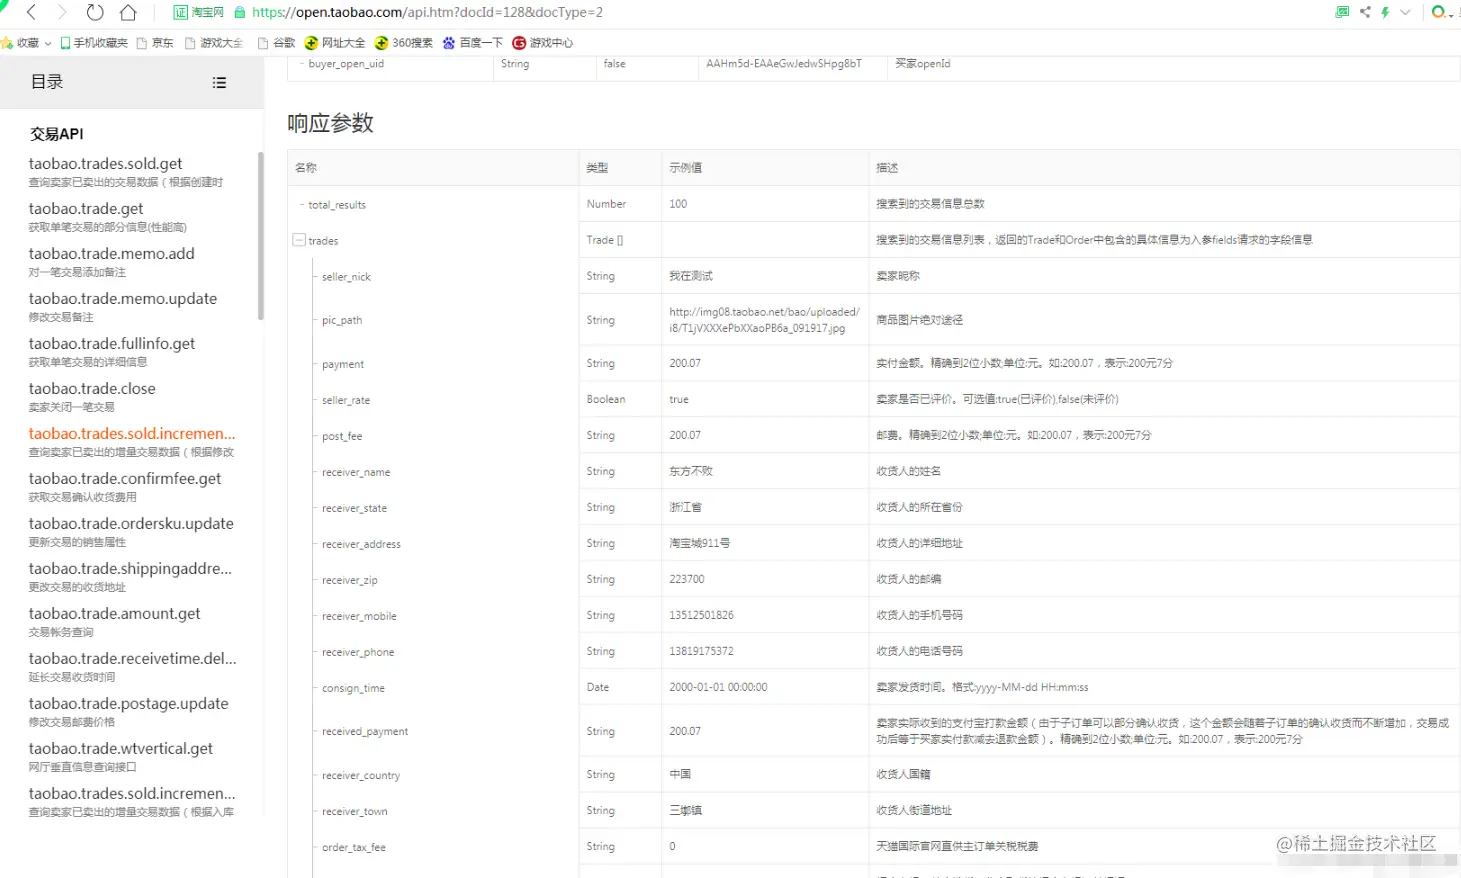Go back to the previous page
This screenshot has height=878, width=1461.
coord(31,12)
